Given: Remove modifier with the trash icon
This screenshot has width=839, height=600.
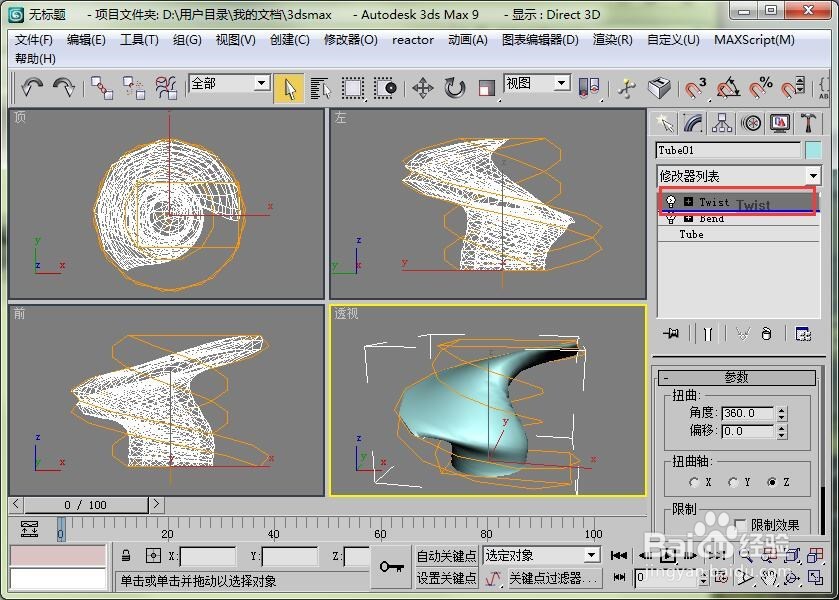Looking at the screenshot, I should 766,332.
